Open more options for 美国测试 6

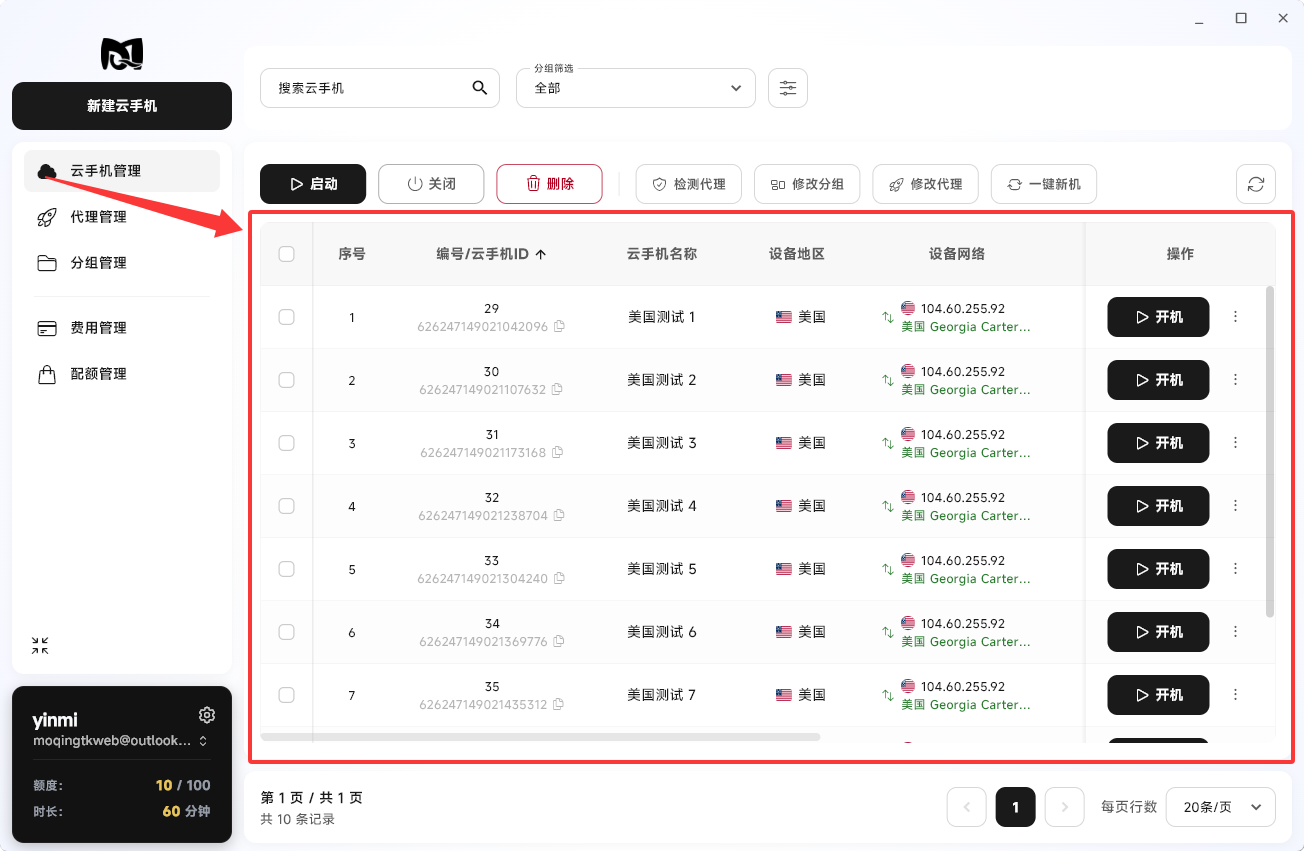1235,632
